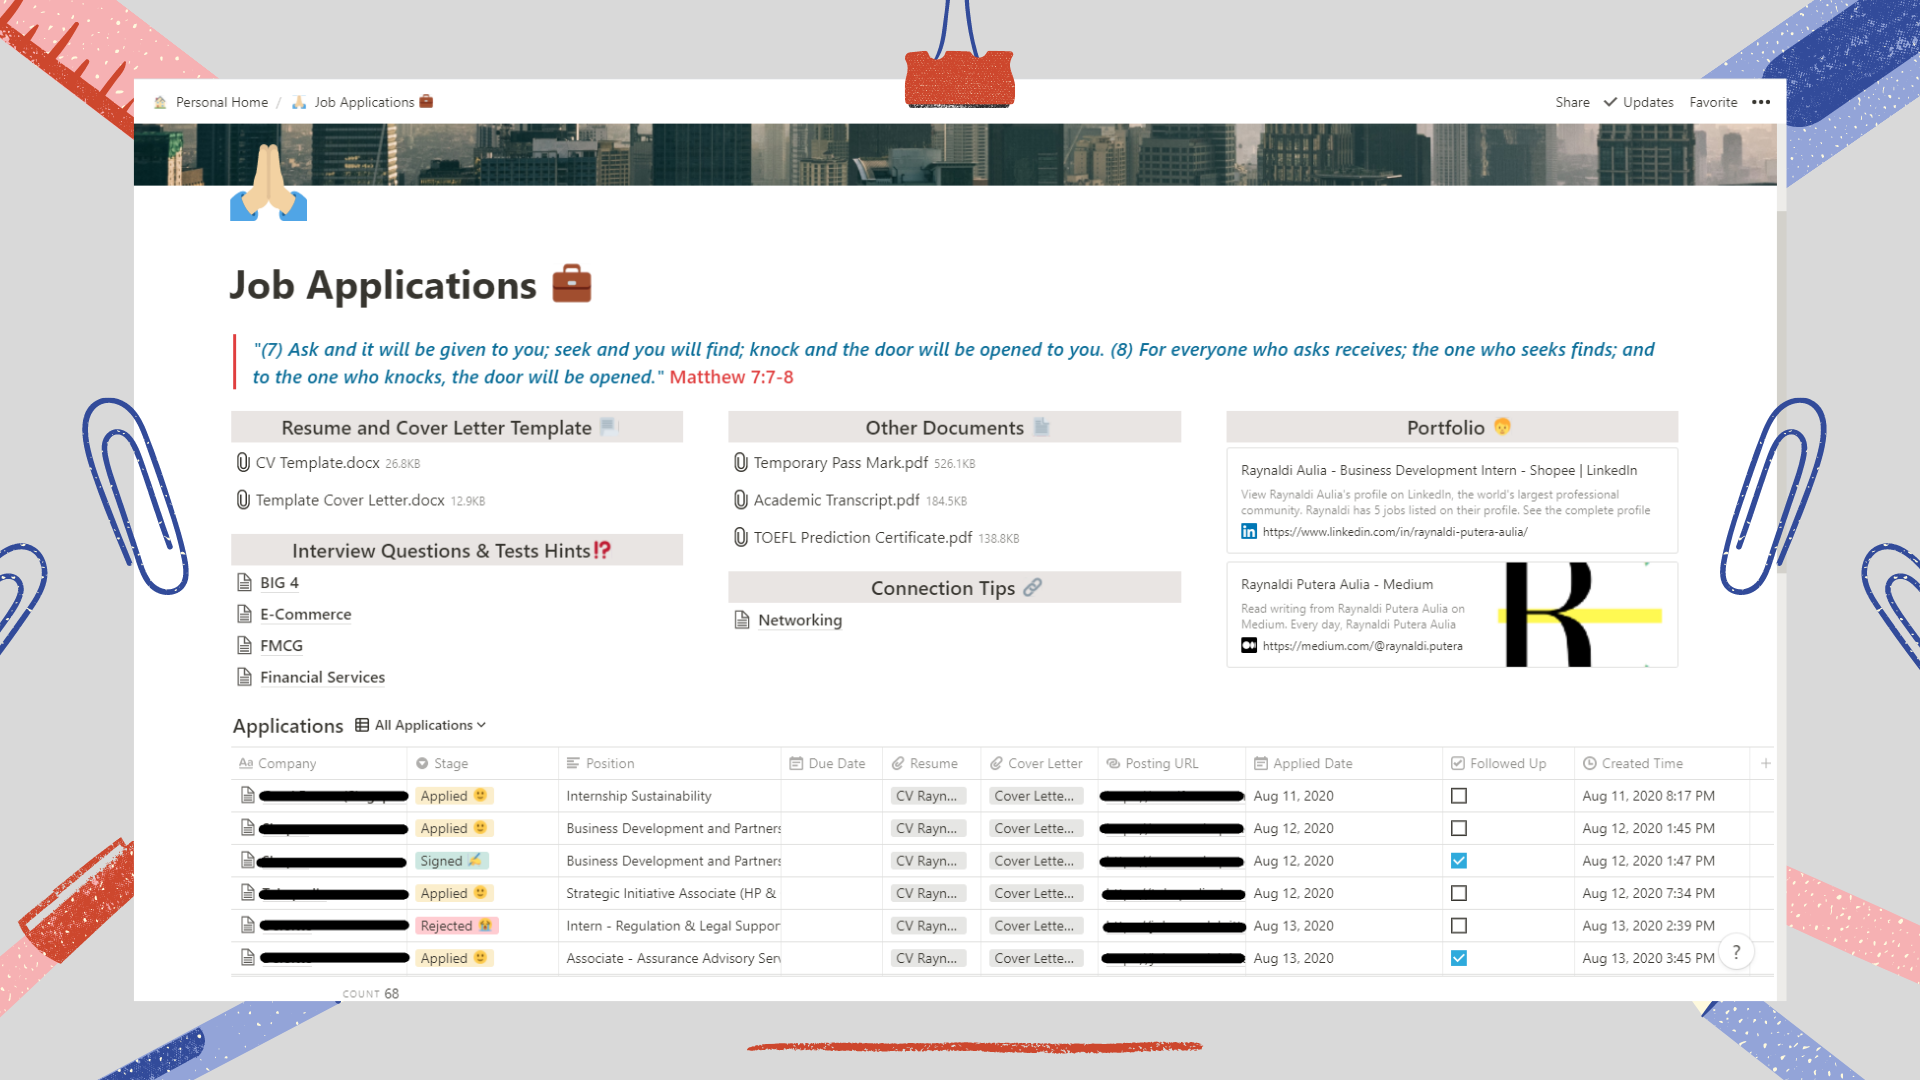
Task: Click the briefcase emoji page icon
Action: click(x=571, y=283)
